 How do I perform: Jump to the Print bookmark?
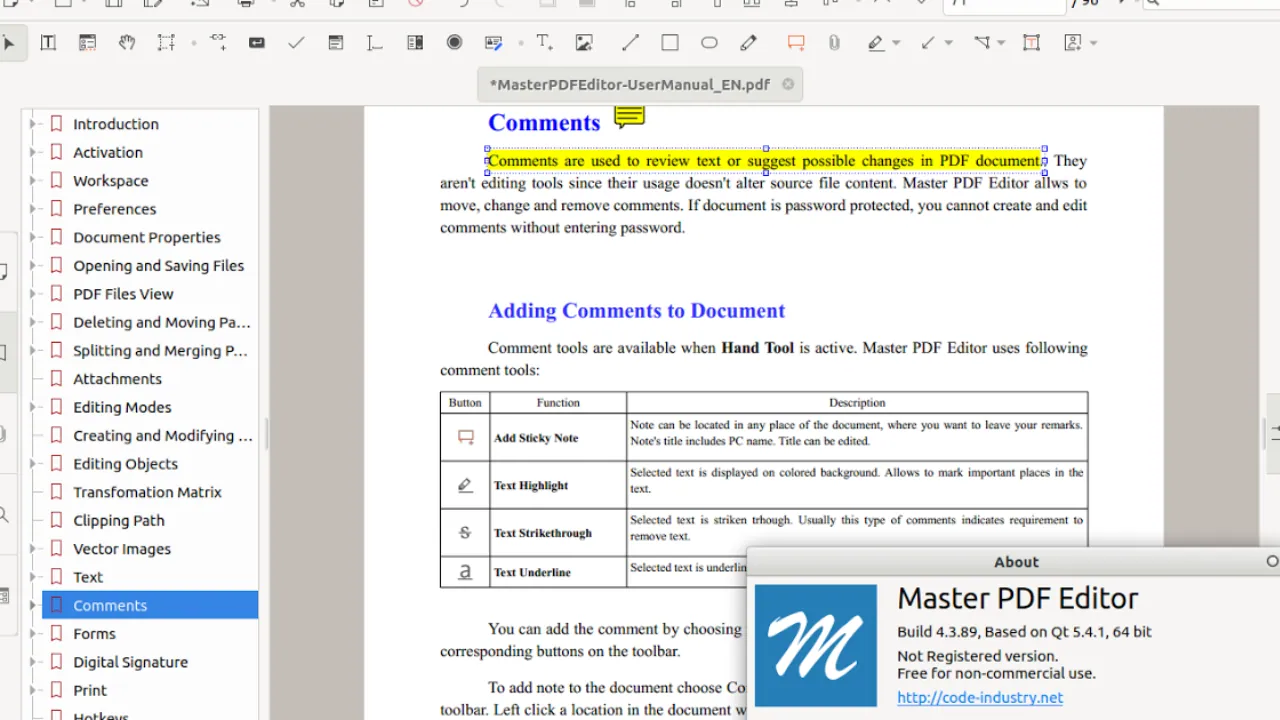90,690
